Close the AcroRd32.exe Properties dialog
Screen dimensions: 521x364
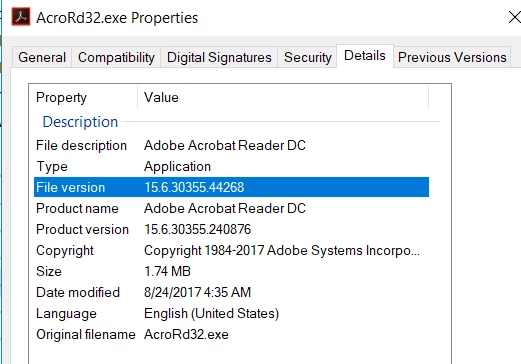click(x=515, y=17)
